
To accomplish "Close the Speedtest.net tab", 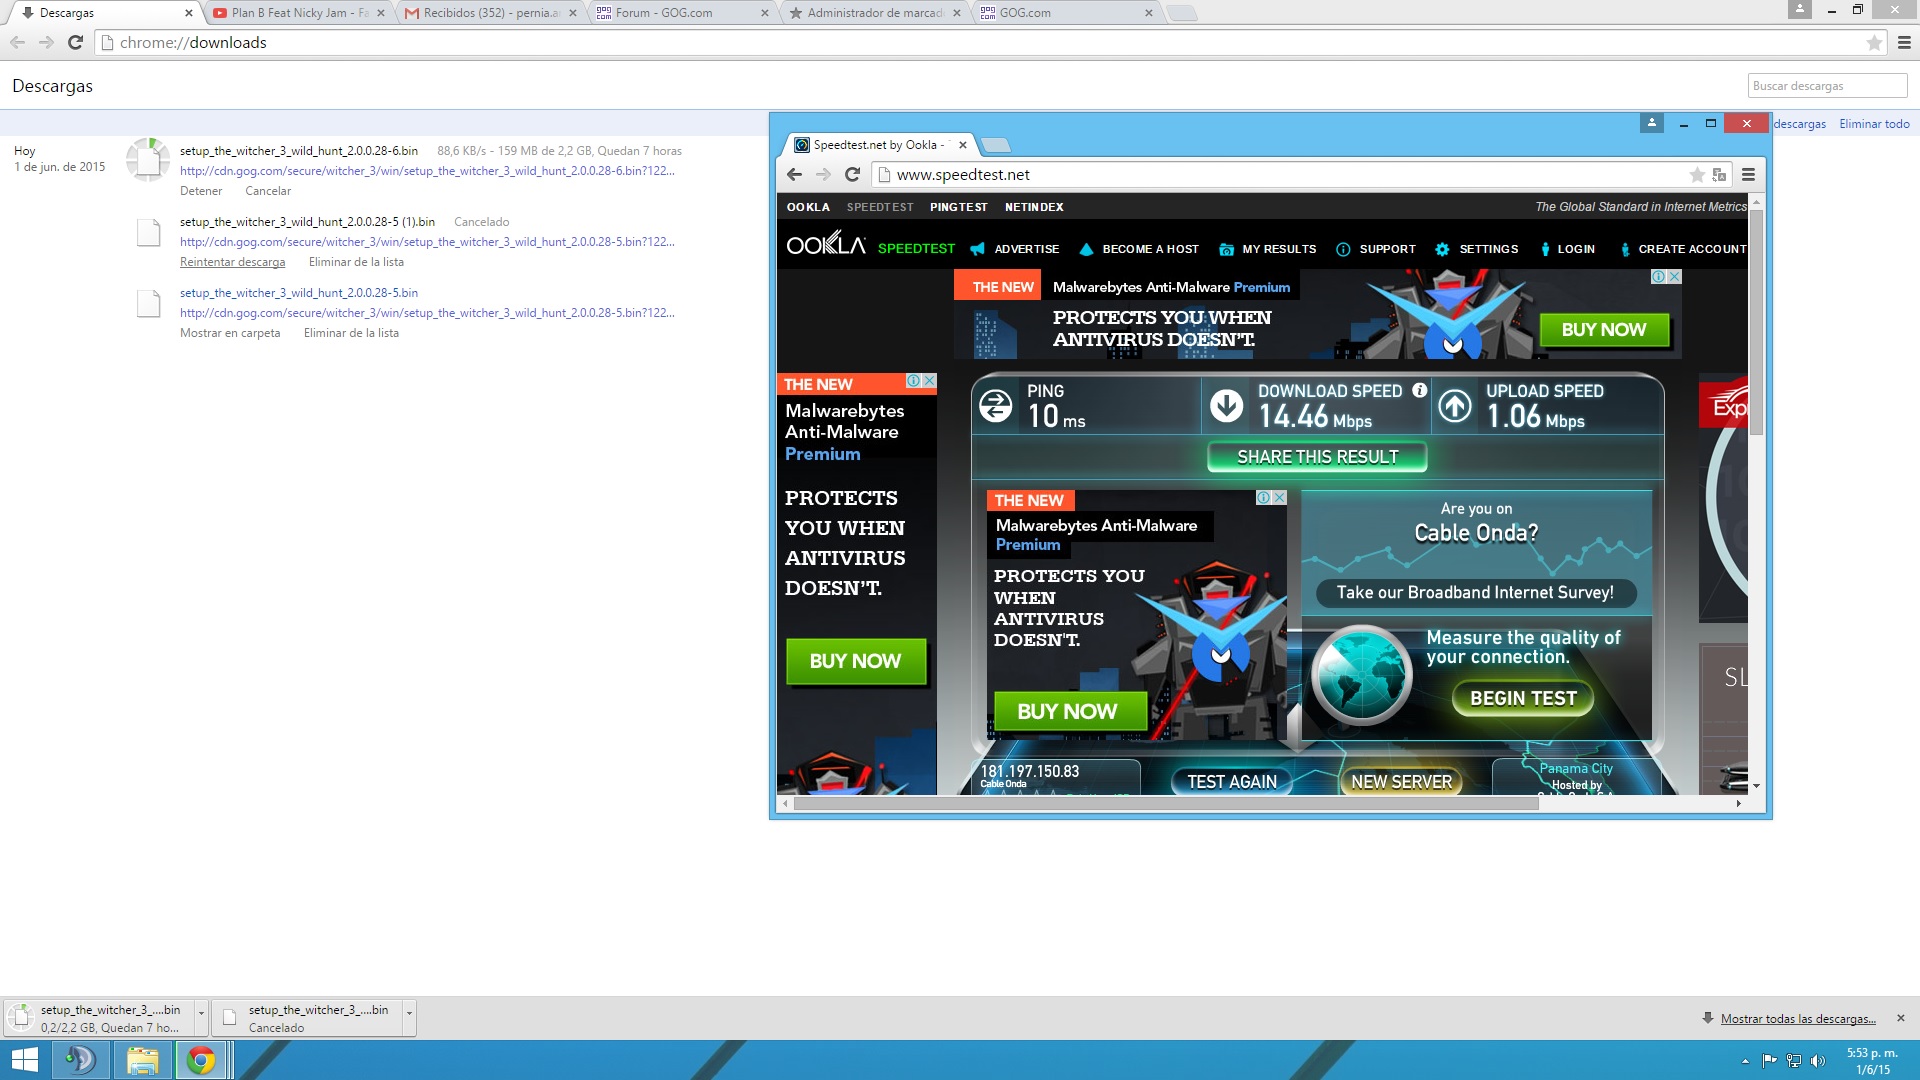I will click(963, 145).
